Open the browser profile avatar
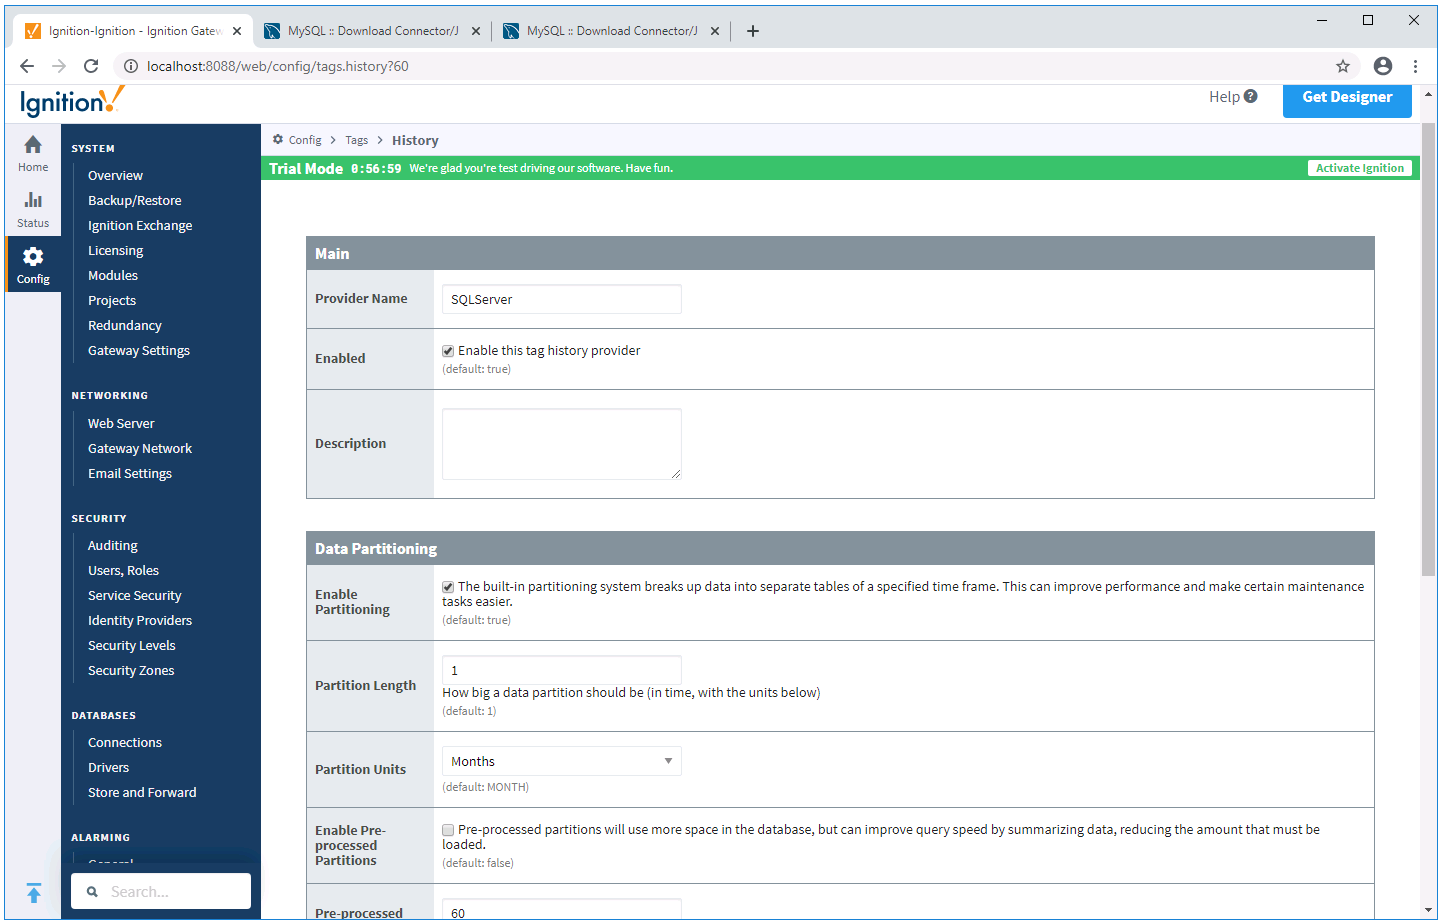Image resolution: width=1442 pixels, height=922 pixels. pyautogui.click(x=1383, y=66)
